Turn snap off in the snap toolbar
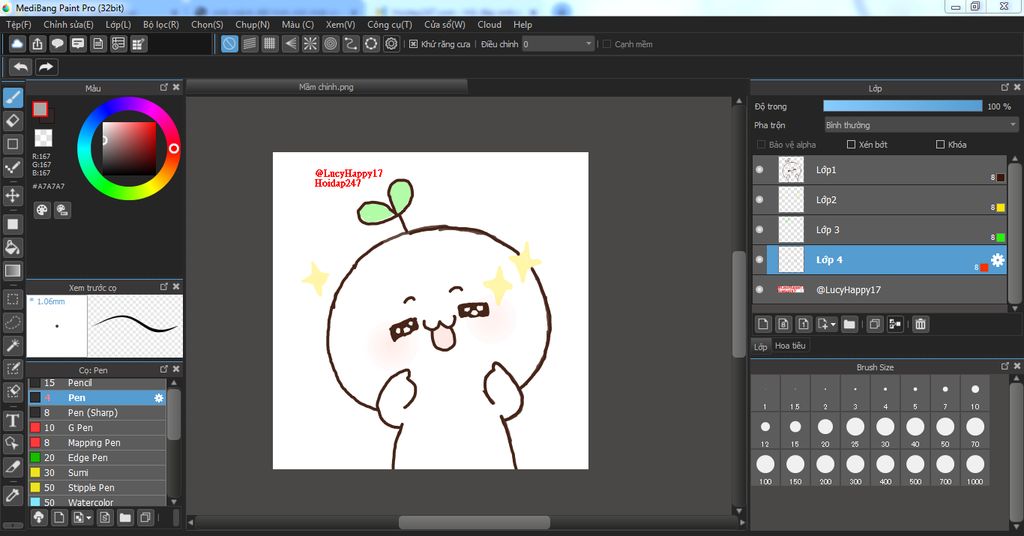 coord(229,44)
